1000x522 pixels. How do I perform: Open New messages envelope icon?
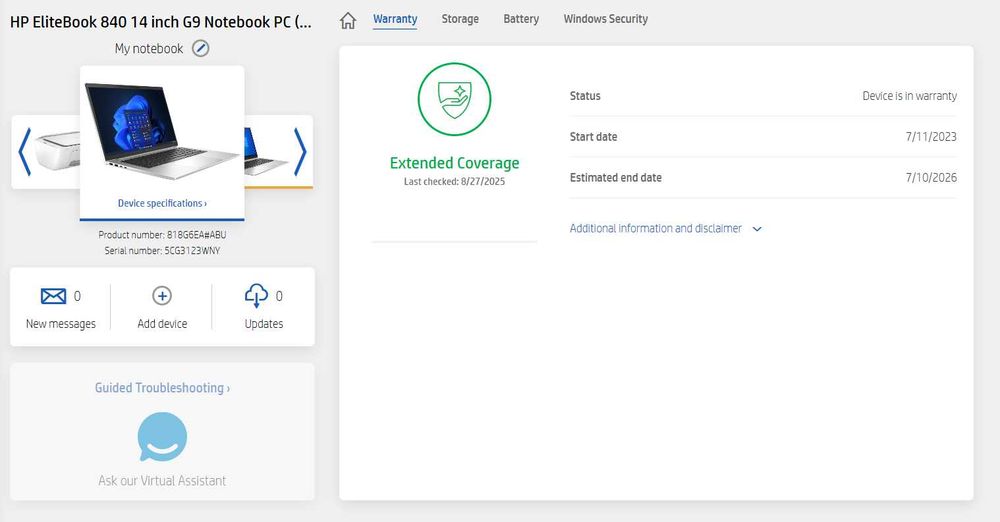[53, 296]
